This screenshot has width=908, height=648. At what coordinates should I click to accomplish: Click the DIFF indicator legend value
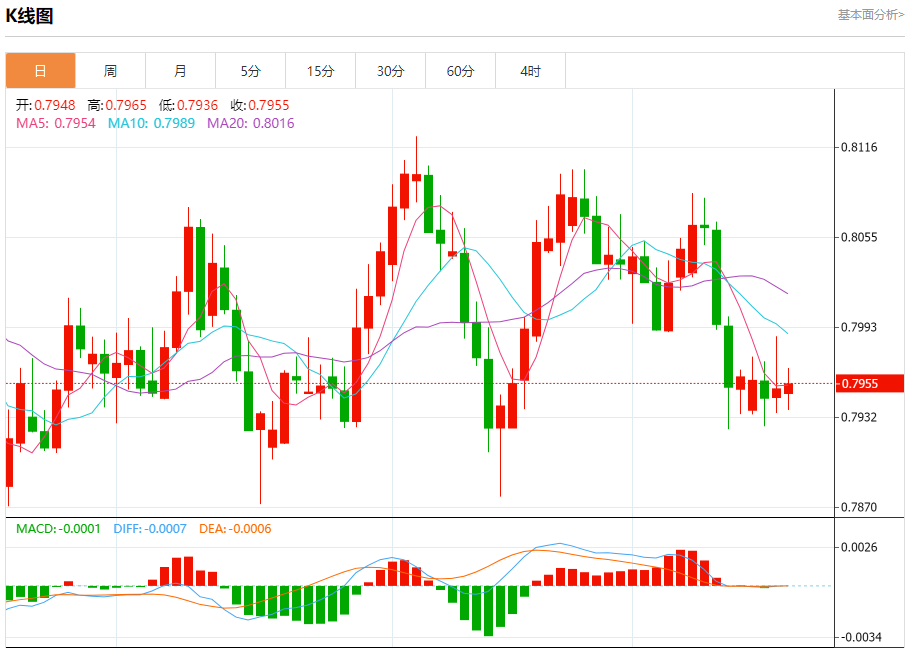(x=149, y=529)
